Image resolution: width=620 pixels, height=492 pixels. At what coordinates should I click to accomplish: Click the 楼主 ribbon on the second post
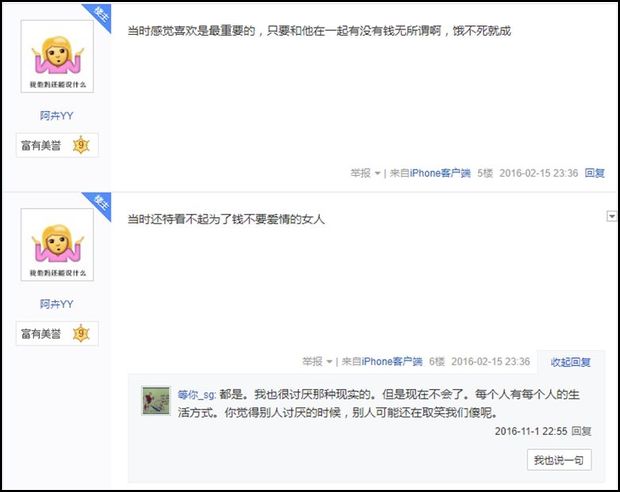point(98,206)
